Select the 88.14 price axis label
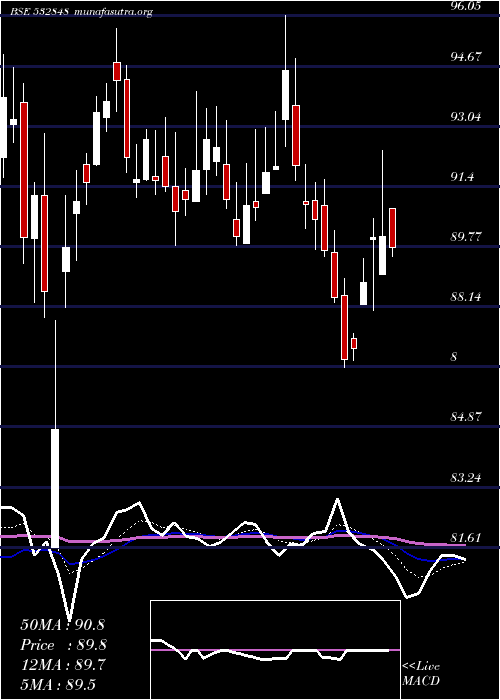This screenshot has width=500, height=700. [x=466, y=296]
